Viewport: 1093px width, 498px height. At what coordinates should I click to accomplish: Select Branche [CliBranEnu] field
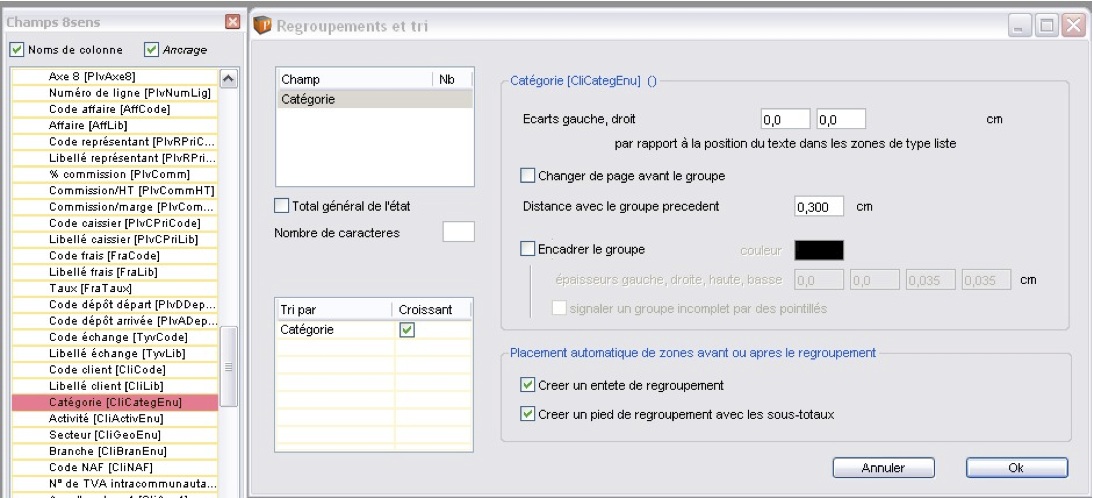click(x=115, y=451)
